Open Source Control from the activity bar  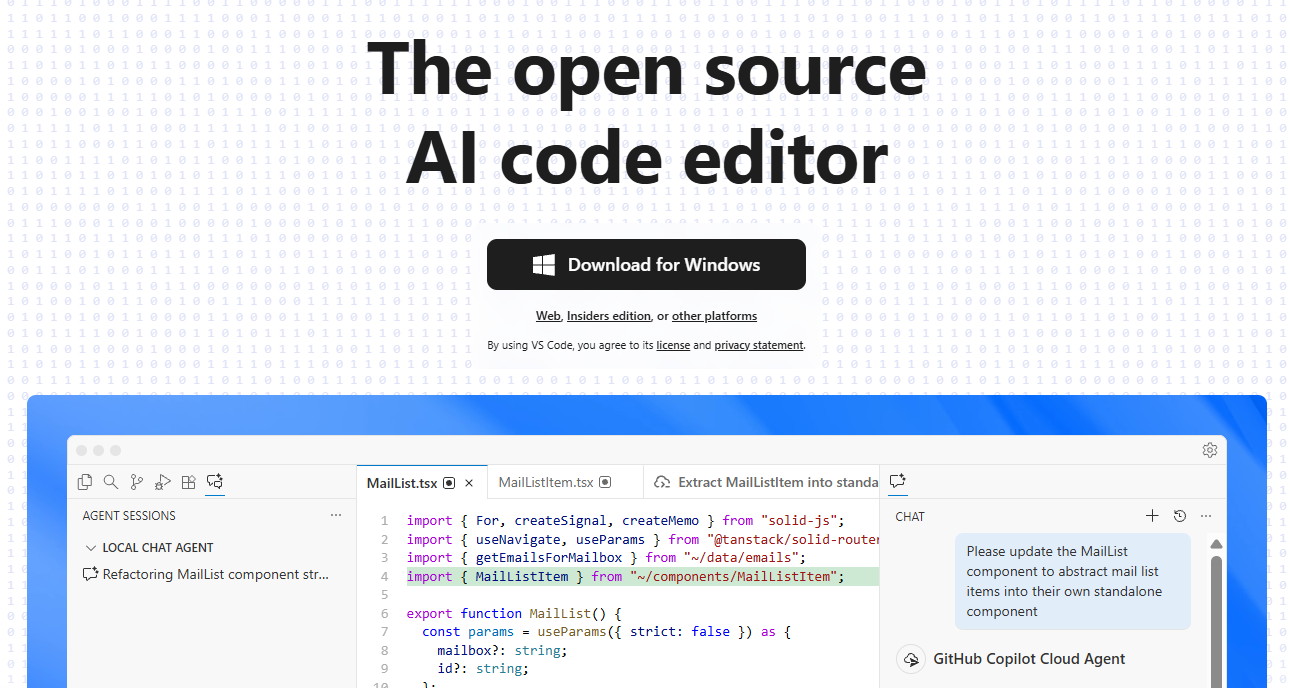137,481
